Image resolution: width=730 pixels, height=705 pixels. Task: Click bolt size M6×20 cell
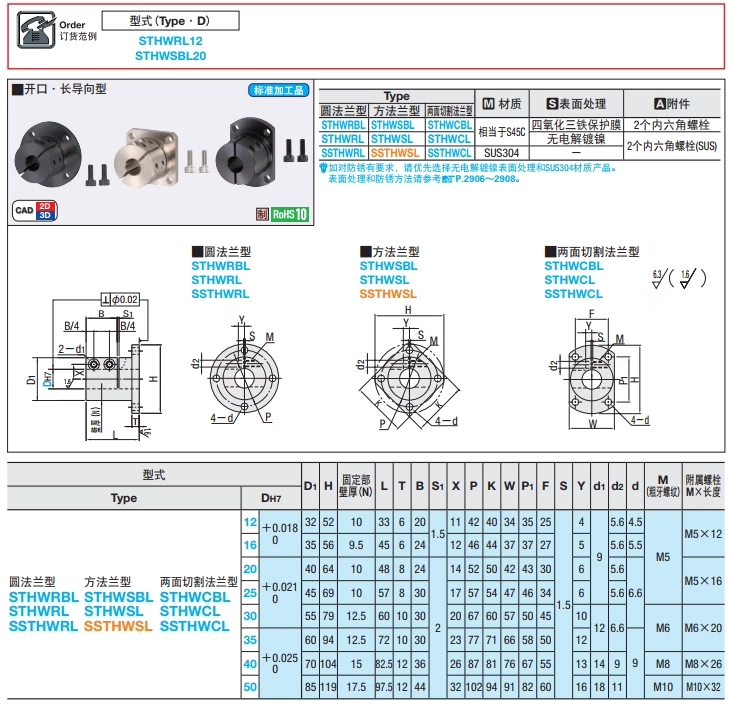click(x=703, y=628)
